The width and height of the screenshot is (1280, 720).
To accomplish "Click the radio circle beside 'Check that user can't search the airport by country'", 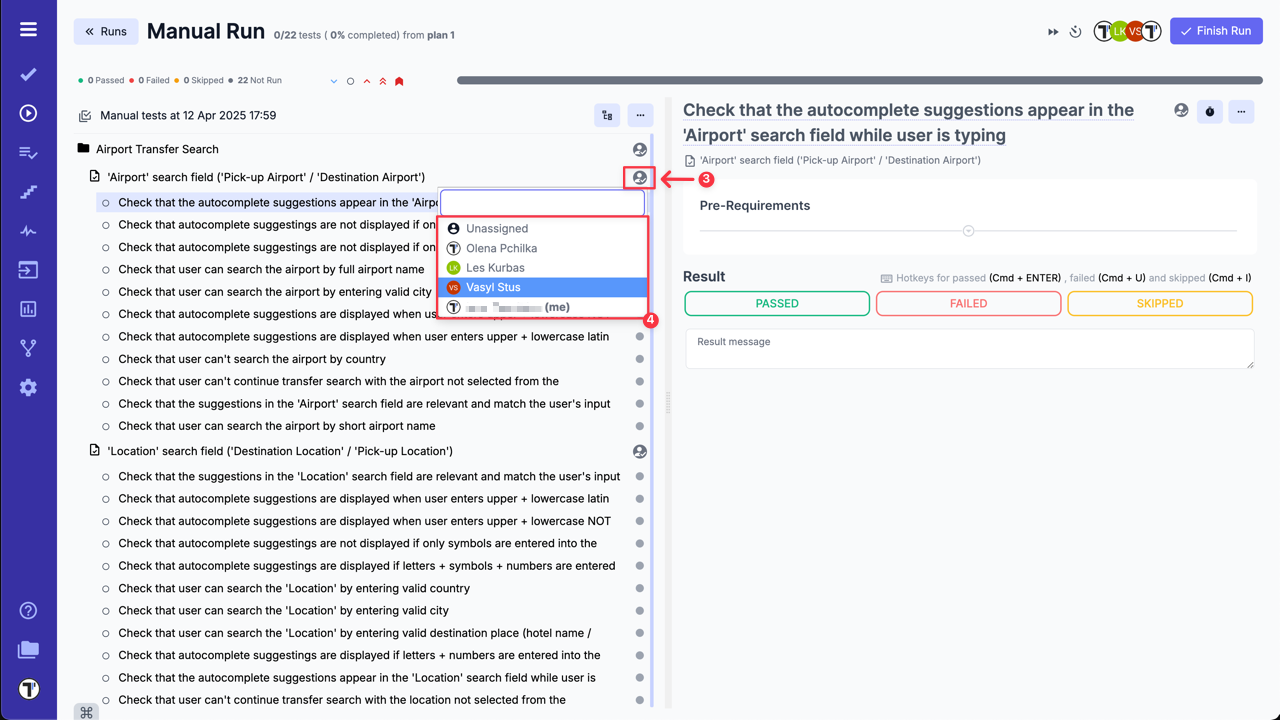I will tap(104, 359).
